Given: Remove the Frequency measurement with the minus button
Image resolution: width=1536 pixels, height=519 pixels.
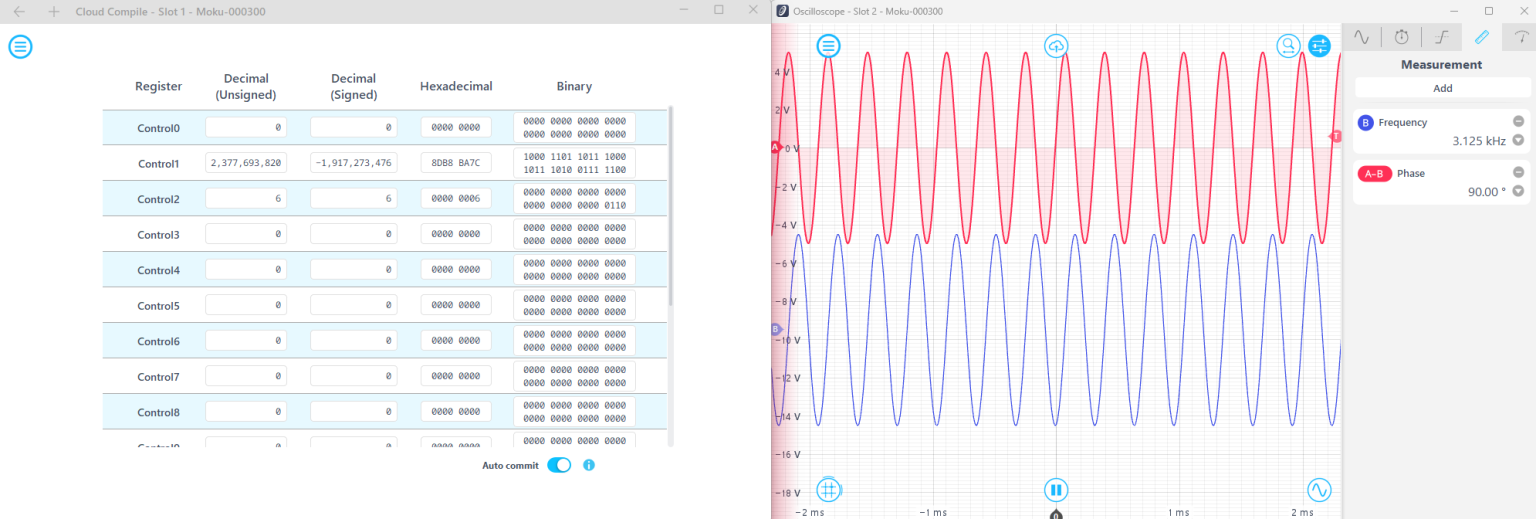Looking at the screenshot, I should pyautogui.click(x=1518, y=121).
